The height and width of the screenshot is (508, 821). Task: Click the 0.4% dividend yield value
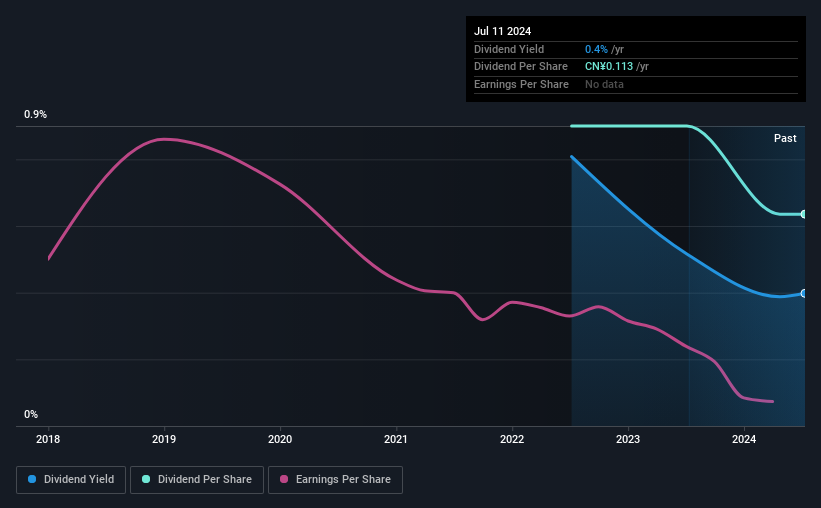596,49
